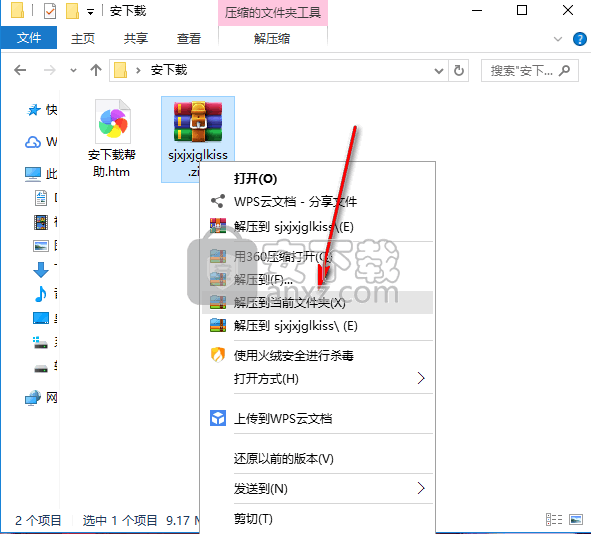Open the 文件 menu button
The height and width of the screenshot is (534, 591).
tap(29, 38)
